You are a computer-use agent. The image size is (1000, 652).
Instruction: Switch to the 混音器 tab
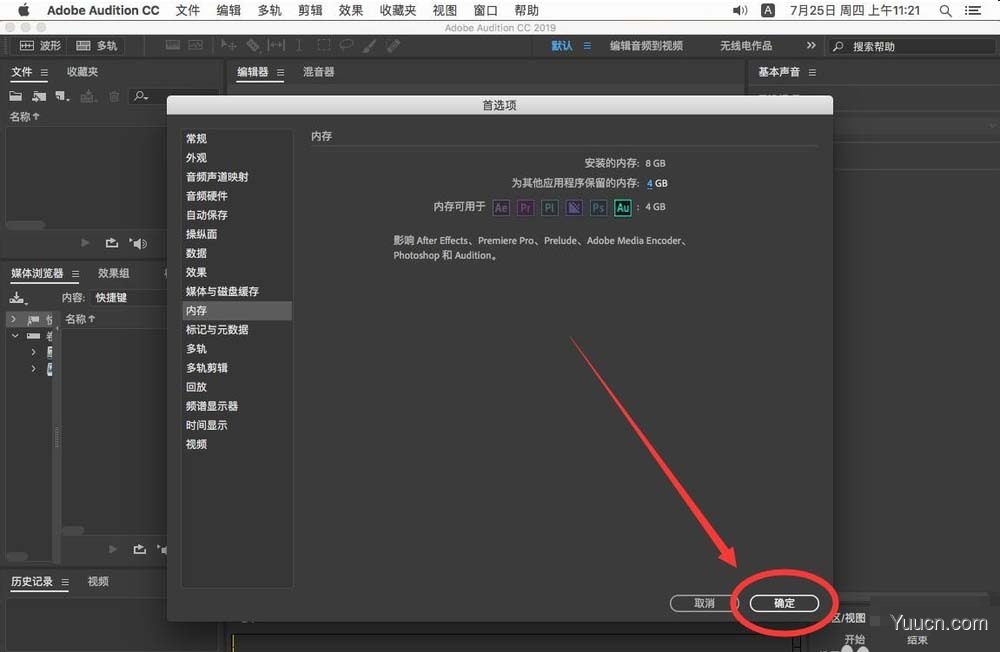[318, 72]
